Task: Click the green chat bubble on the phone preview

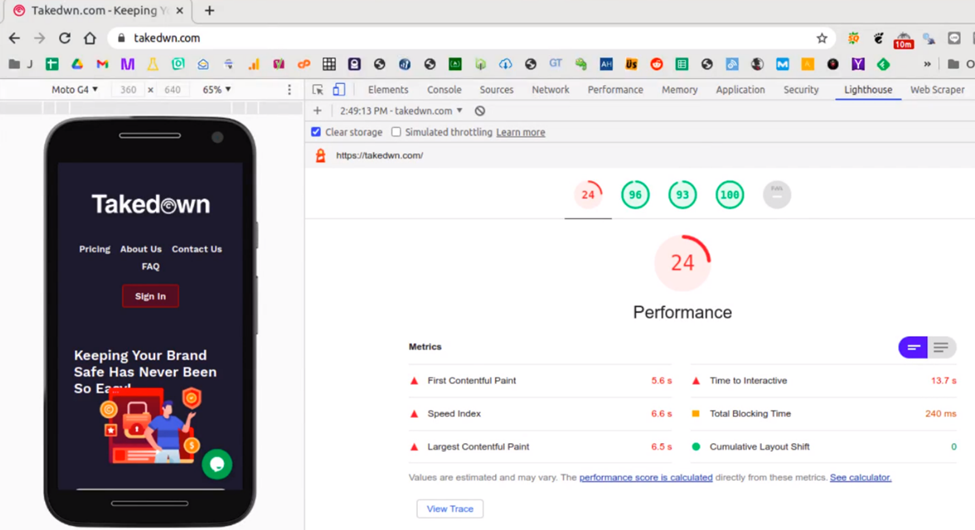Action: point(217,464)
